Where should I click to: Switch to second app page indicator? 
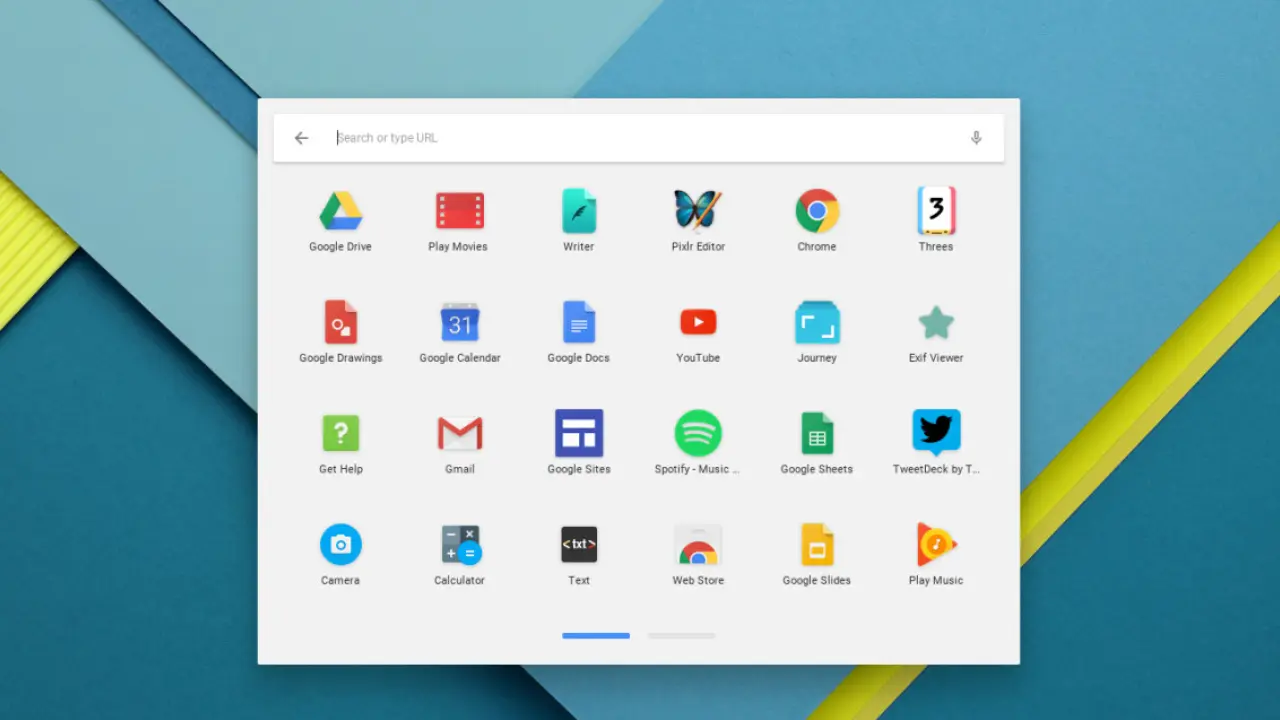click(x=681, y=636)
